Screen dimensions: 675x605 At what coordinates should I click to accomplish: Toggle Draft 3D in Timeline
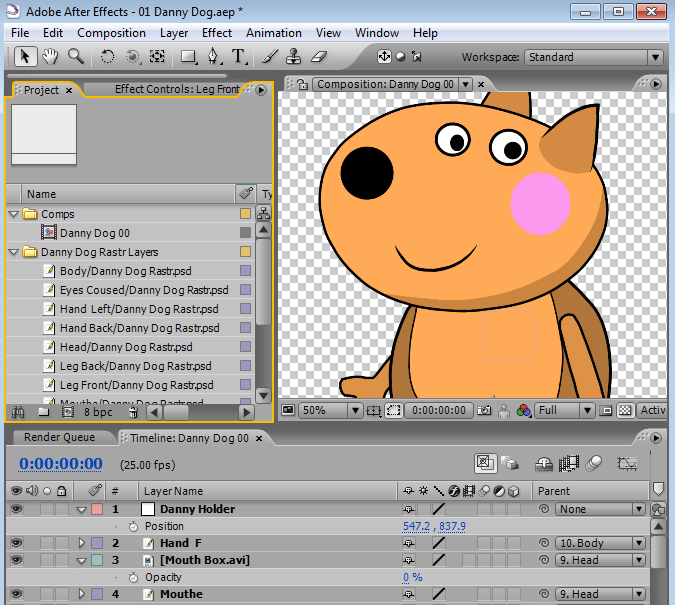511,464
